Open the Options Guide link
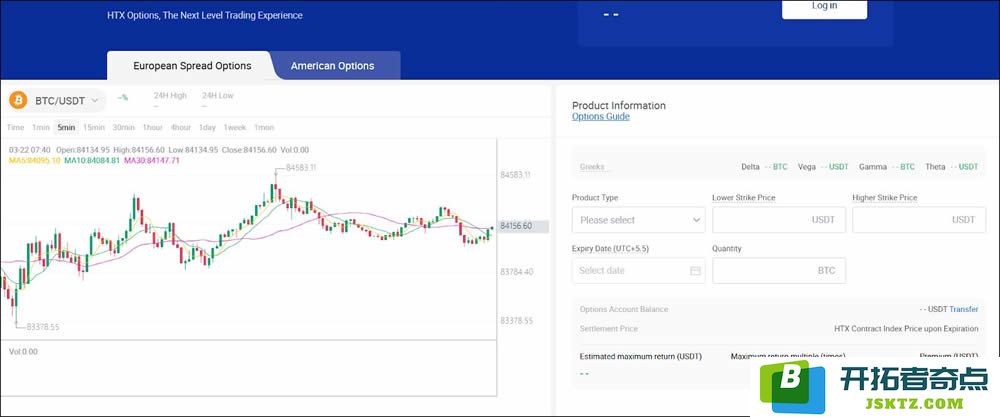Screen dimensions: 1000x417 (x=601, y=117)
